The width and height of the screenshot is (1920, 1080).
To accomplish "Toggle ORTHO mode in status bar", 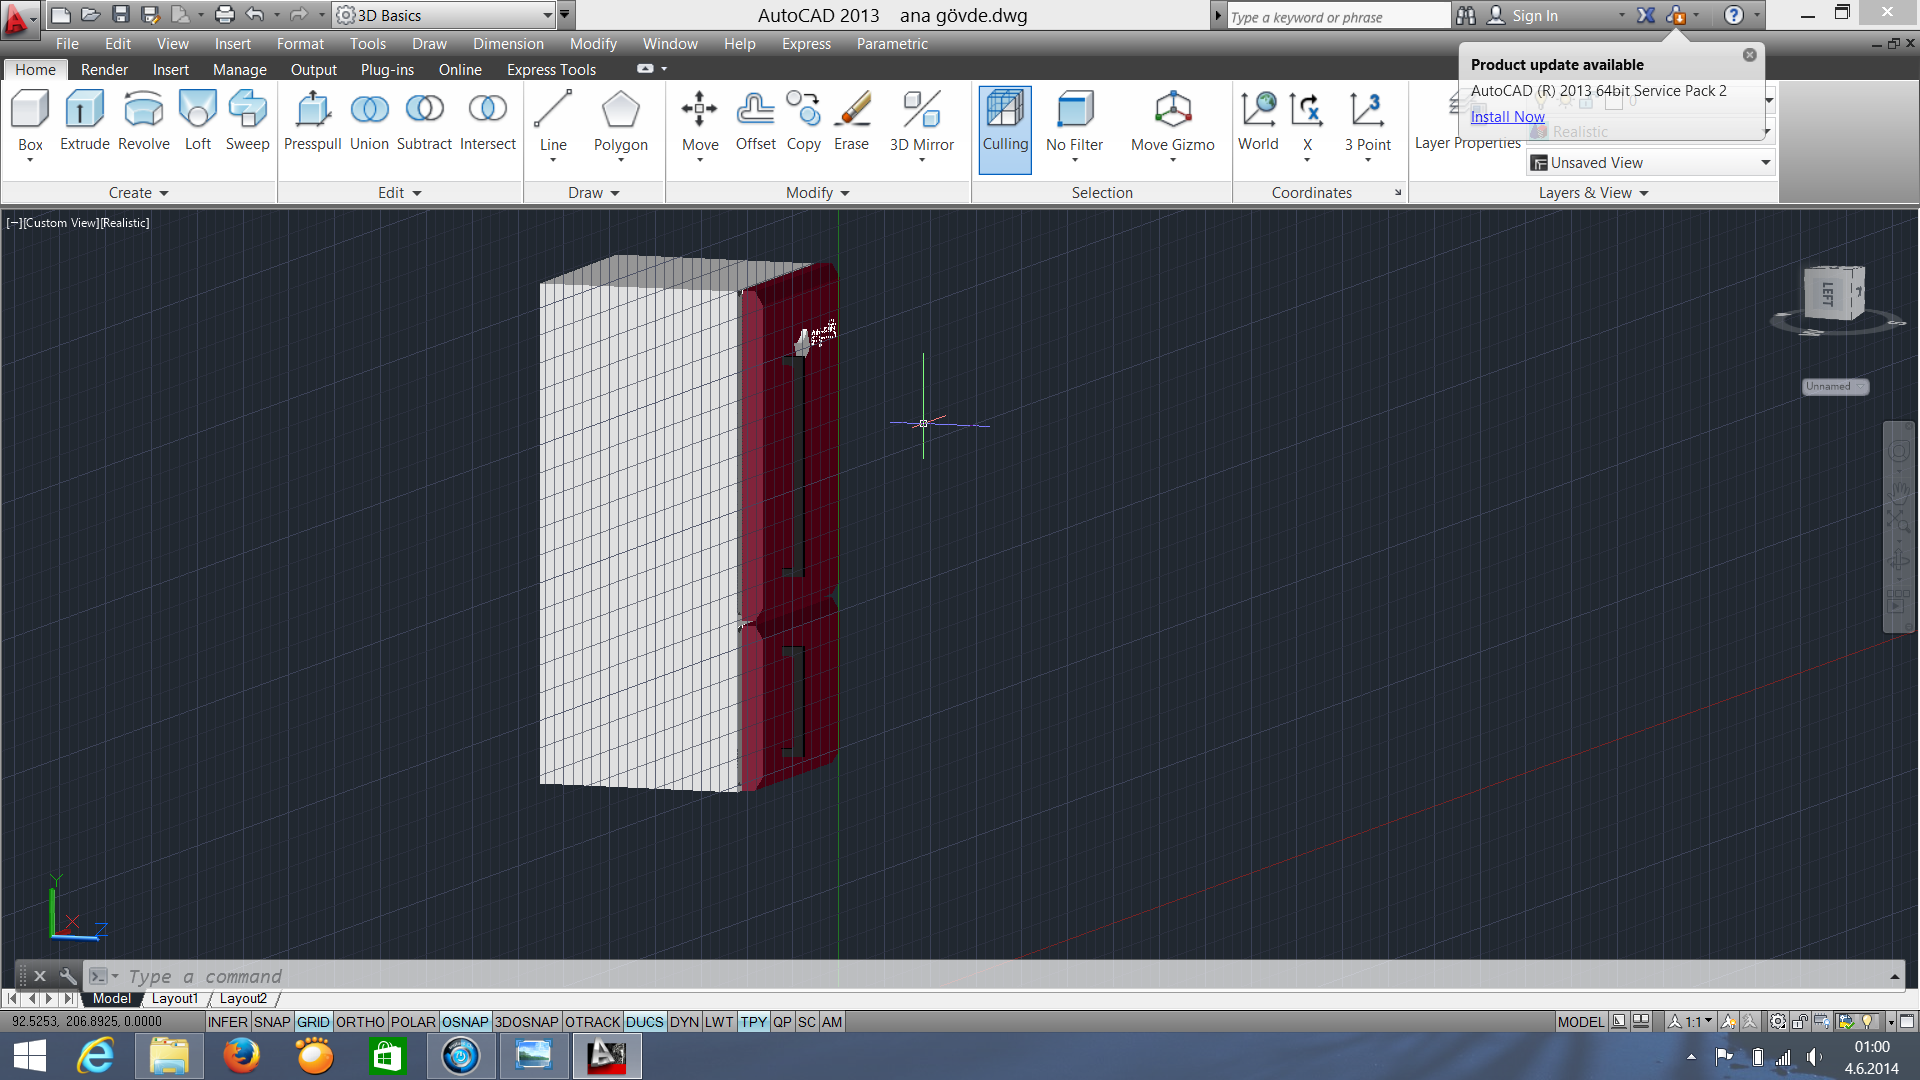I will click(360, 1022).
